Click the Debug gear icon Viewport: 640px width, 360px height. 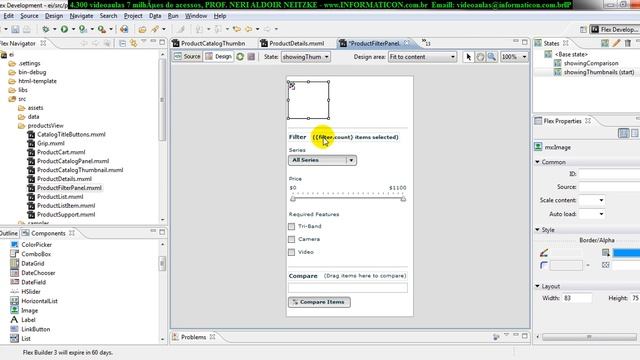[46, 29]
